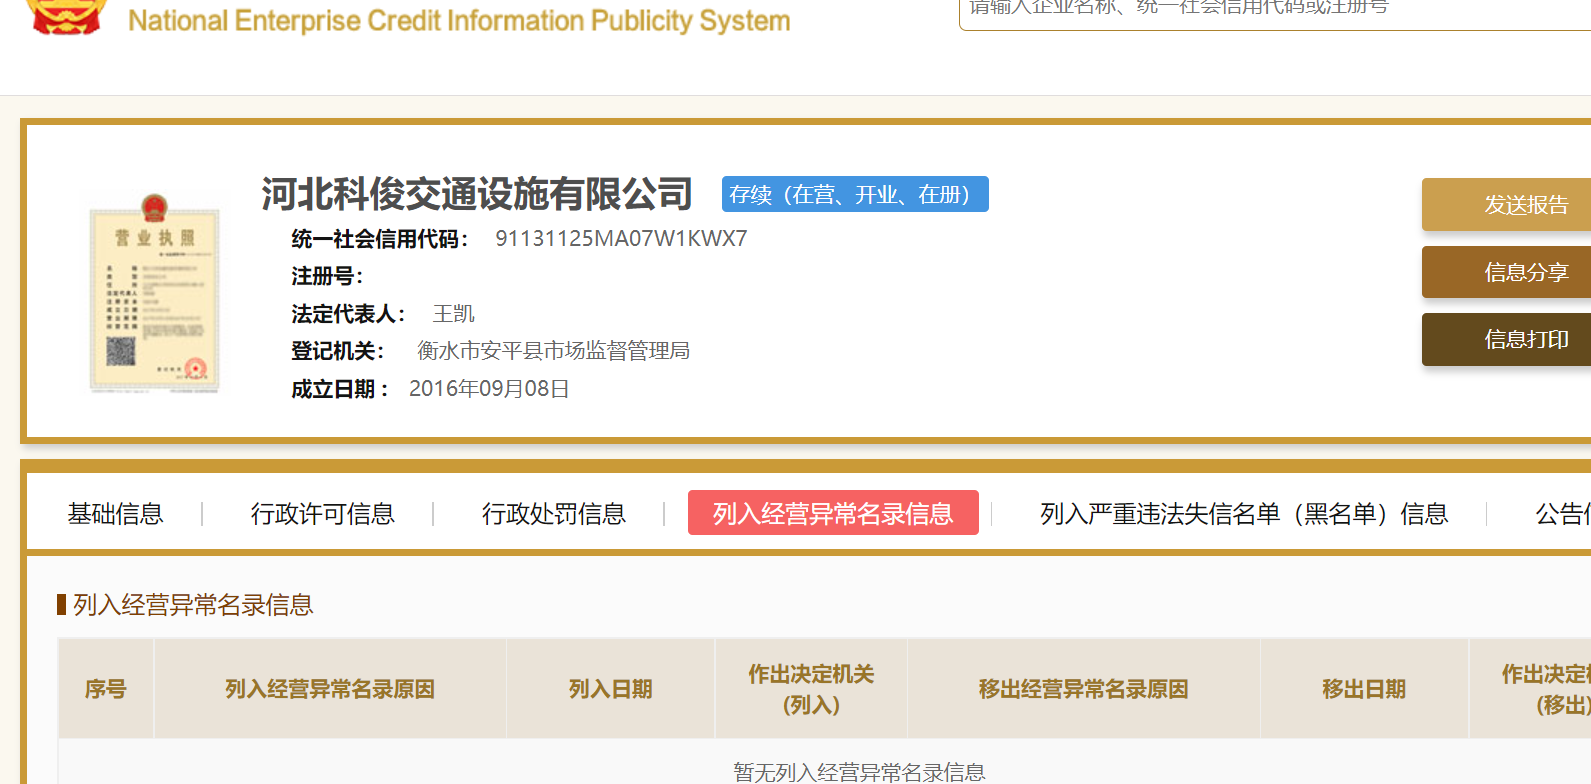The image size is (1591, 784).
Task: Click the 存续（在营、开业、在册） status badge
Action: (x=855, y=194)
